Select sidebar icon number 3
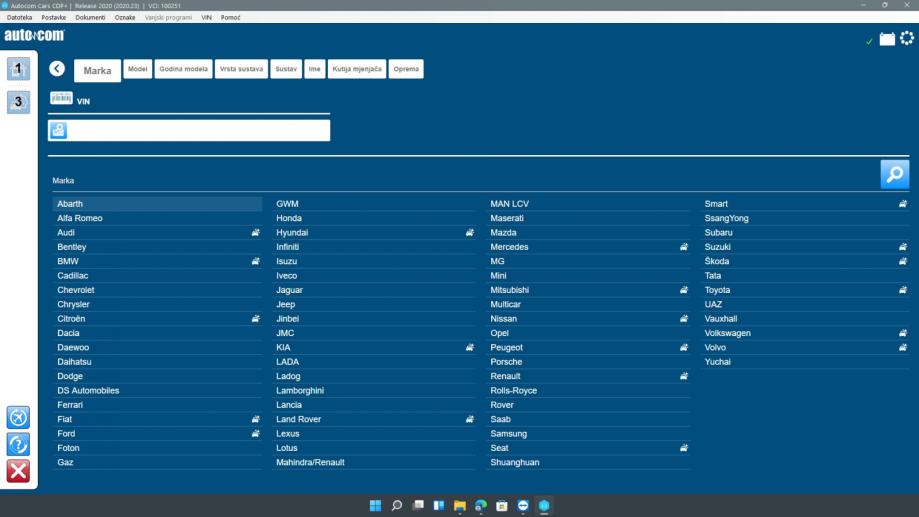This screenshot has height=517, width=919. coord(18,102)
